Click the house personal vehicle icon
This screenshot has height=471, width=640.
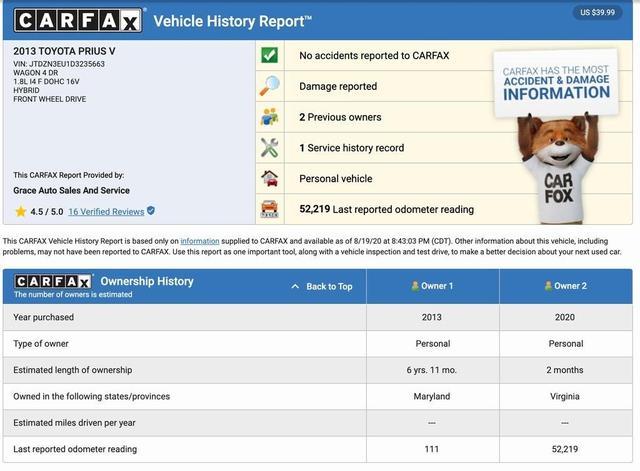click(x=269, y=178)
